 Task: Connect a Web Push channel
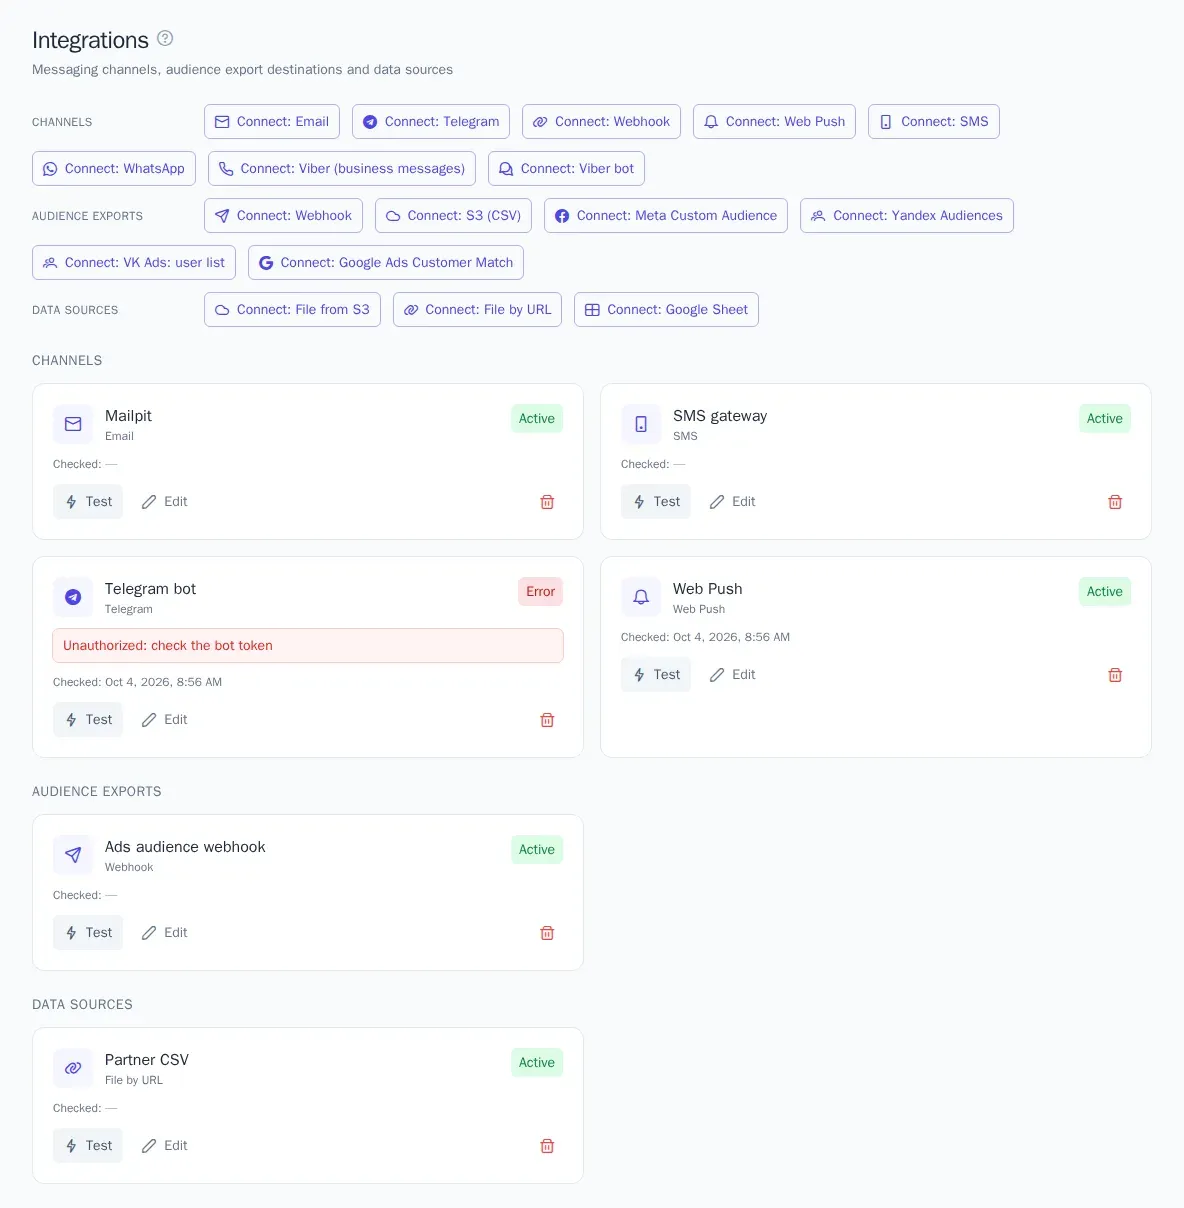pos(774,122)
